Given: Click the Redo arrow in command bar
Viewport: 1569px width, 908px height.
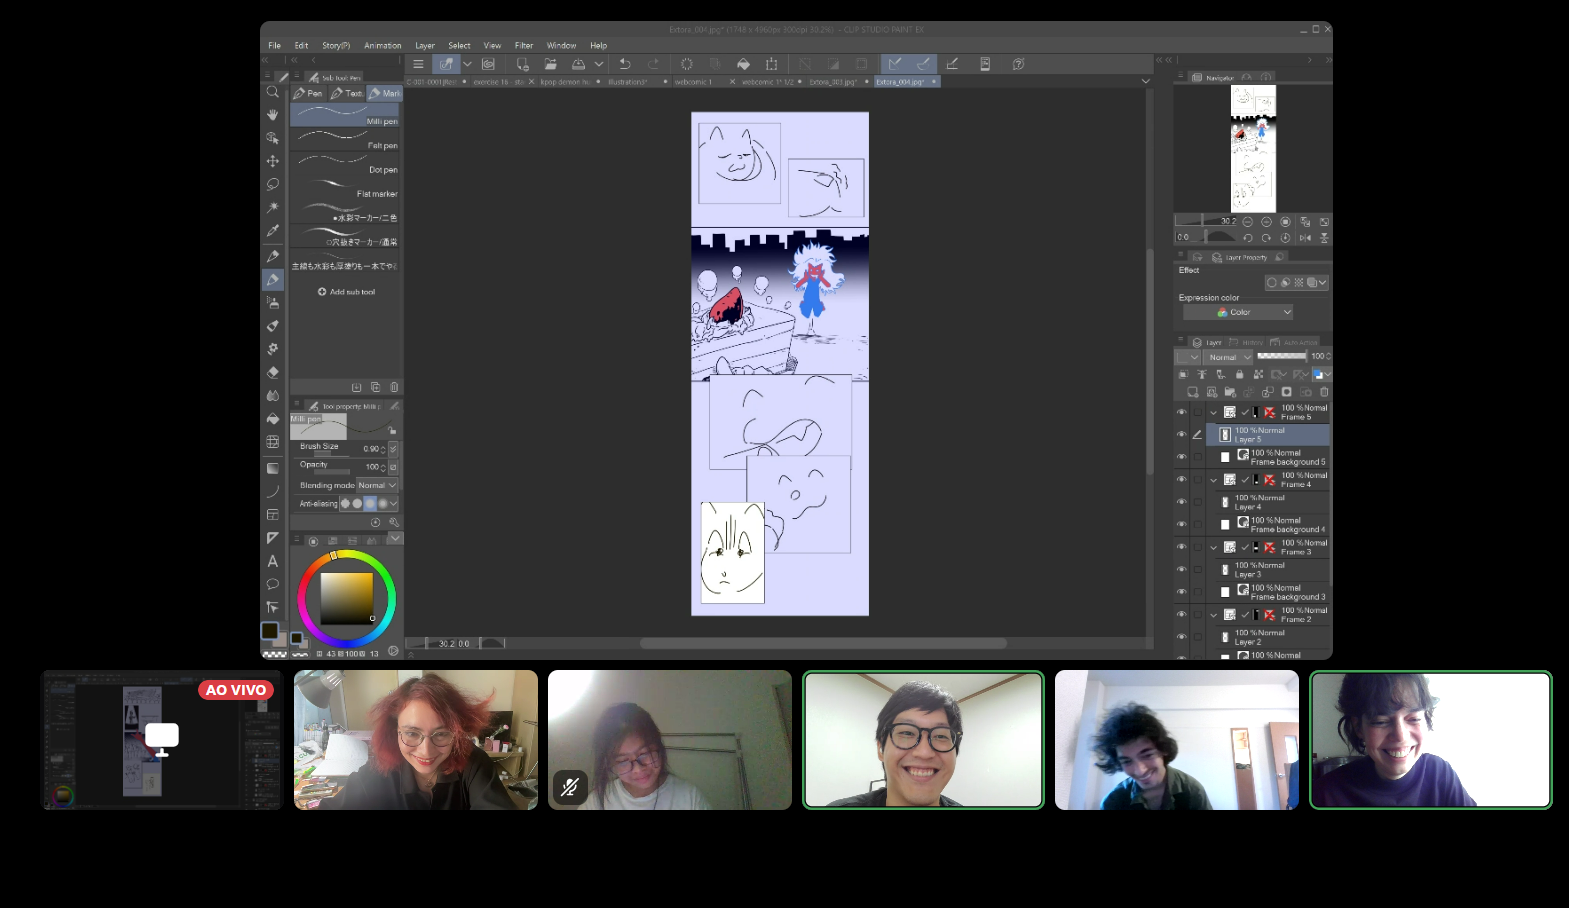Looking at the screenshot, I should (x=654, y=64).
